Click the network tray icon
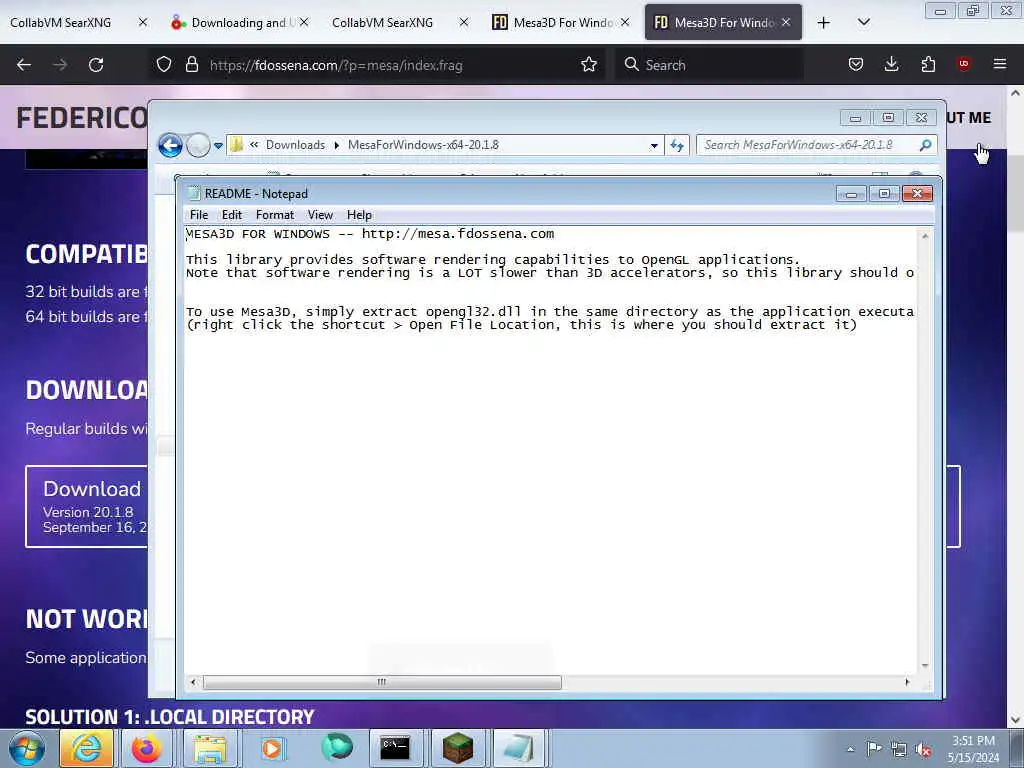The height and width of the screenshot is (768, 1024). (x=899, y=749)
